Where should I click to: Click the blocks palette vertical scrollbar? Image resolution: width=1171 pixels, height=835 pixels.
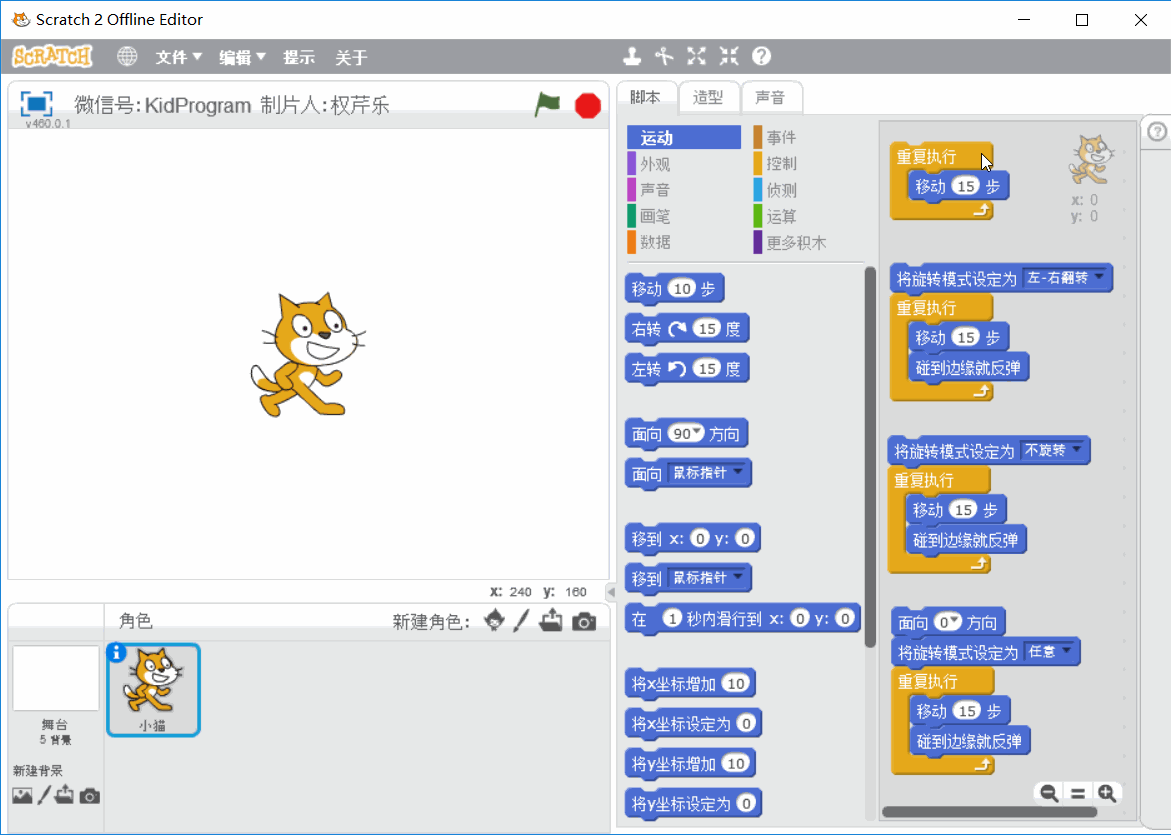[870, 456]
